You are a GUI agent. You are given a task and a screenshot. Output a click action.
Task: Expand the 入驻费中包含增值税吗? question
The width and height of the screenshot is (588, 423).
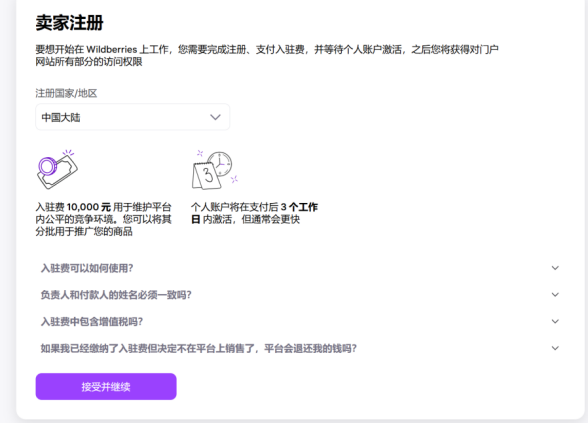300,322
